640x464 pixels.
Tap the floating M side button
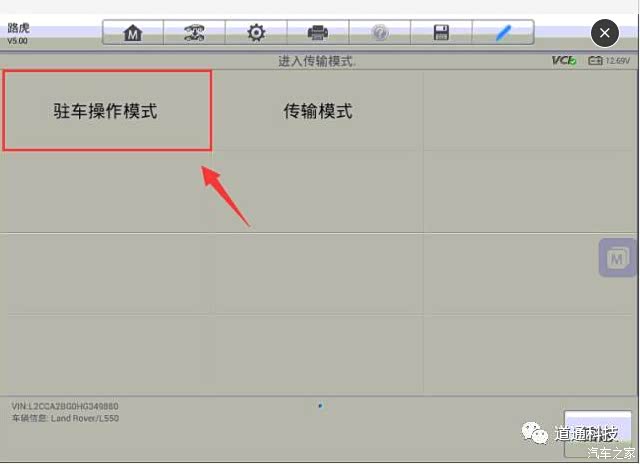coord(617,258)
